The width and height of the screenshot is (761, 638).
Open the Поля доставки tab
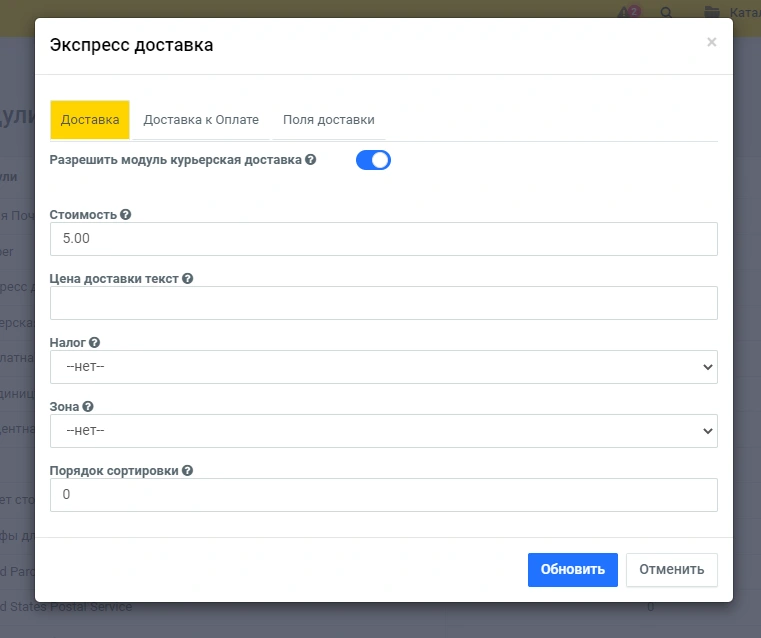tap(328, 120)
